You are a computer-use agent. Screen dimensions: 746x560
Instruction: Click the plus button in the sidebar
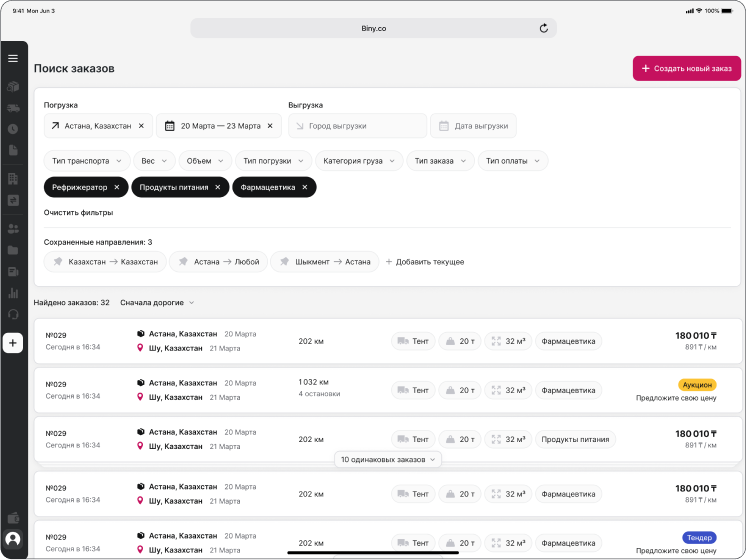pos(13,343)
